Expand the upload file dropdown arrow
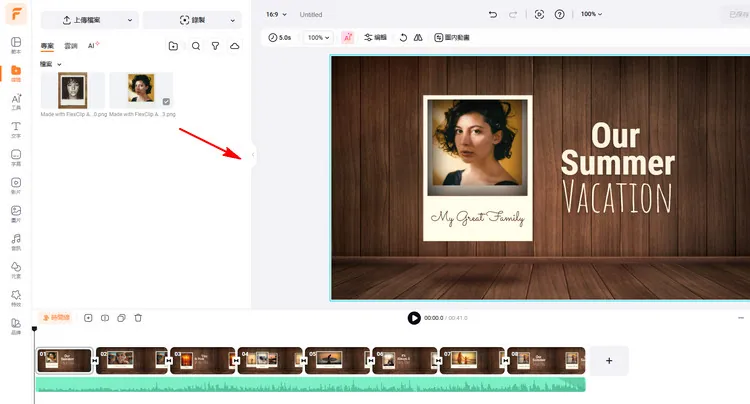 tap(128, 20)
